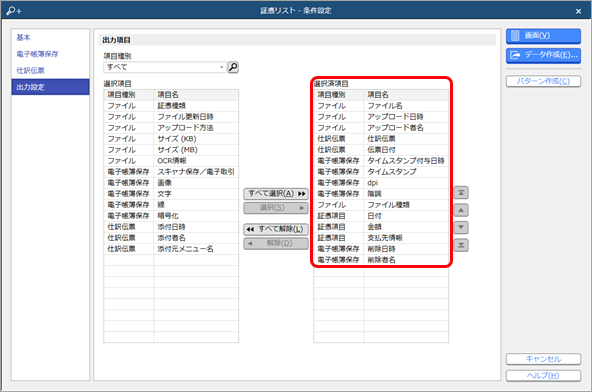Image resolution: width=592 pixels, height=392 pixels.
Task: Select ファイル種類 row in 選択済項目
Action: pos(381,205)
